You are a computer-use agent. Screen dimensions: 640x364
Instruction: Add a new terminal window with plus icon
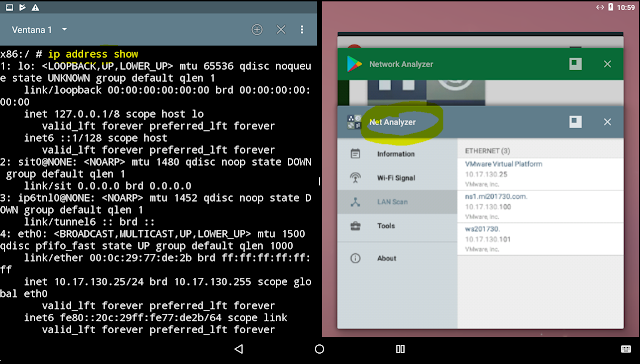click(257, 29)
